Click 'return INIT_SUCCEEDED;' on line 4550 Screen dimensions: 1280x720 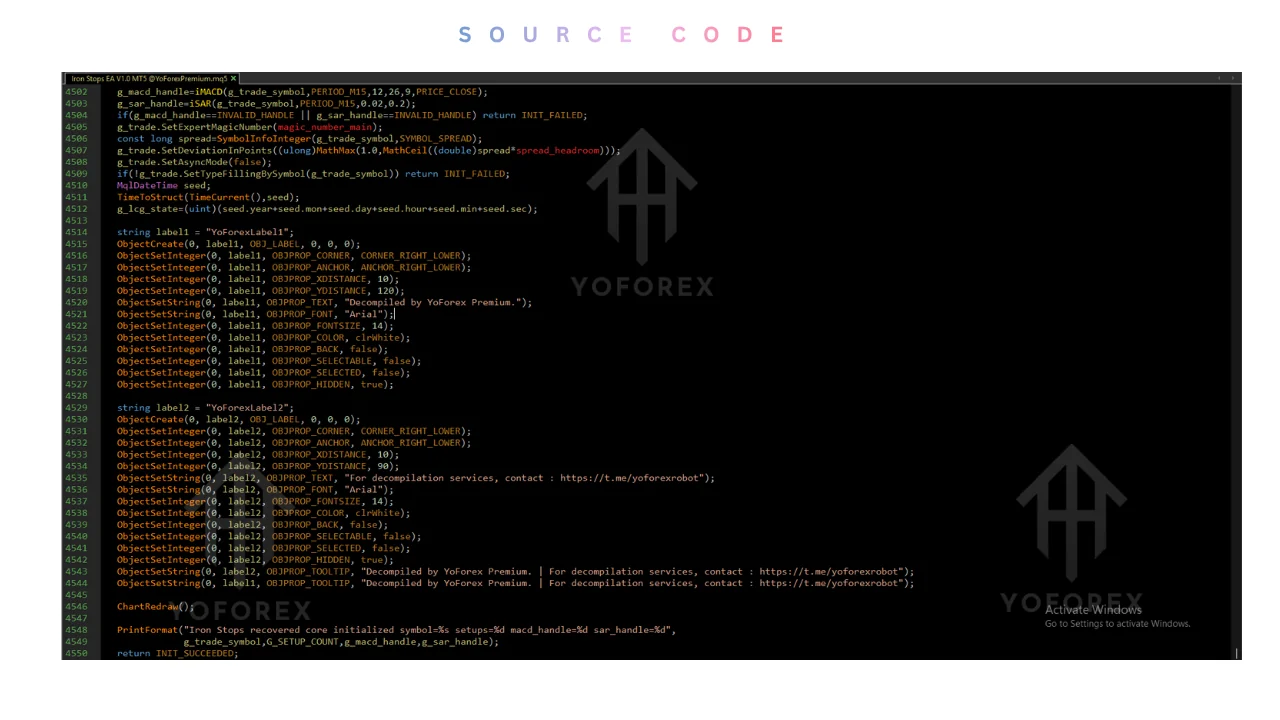tap(177, 654)
